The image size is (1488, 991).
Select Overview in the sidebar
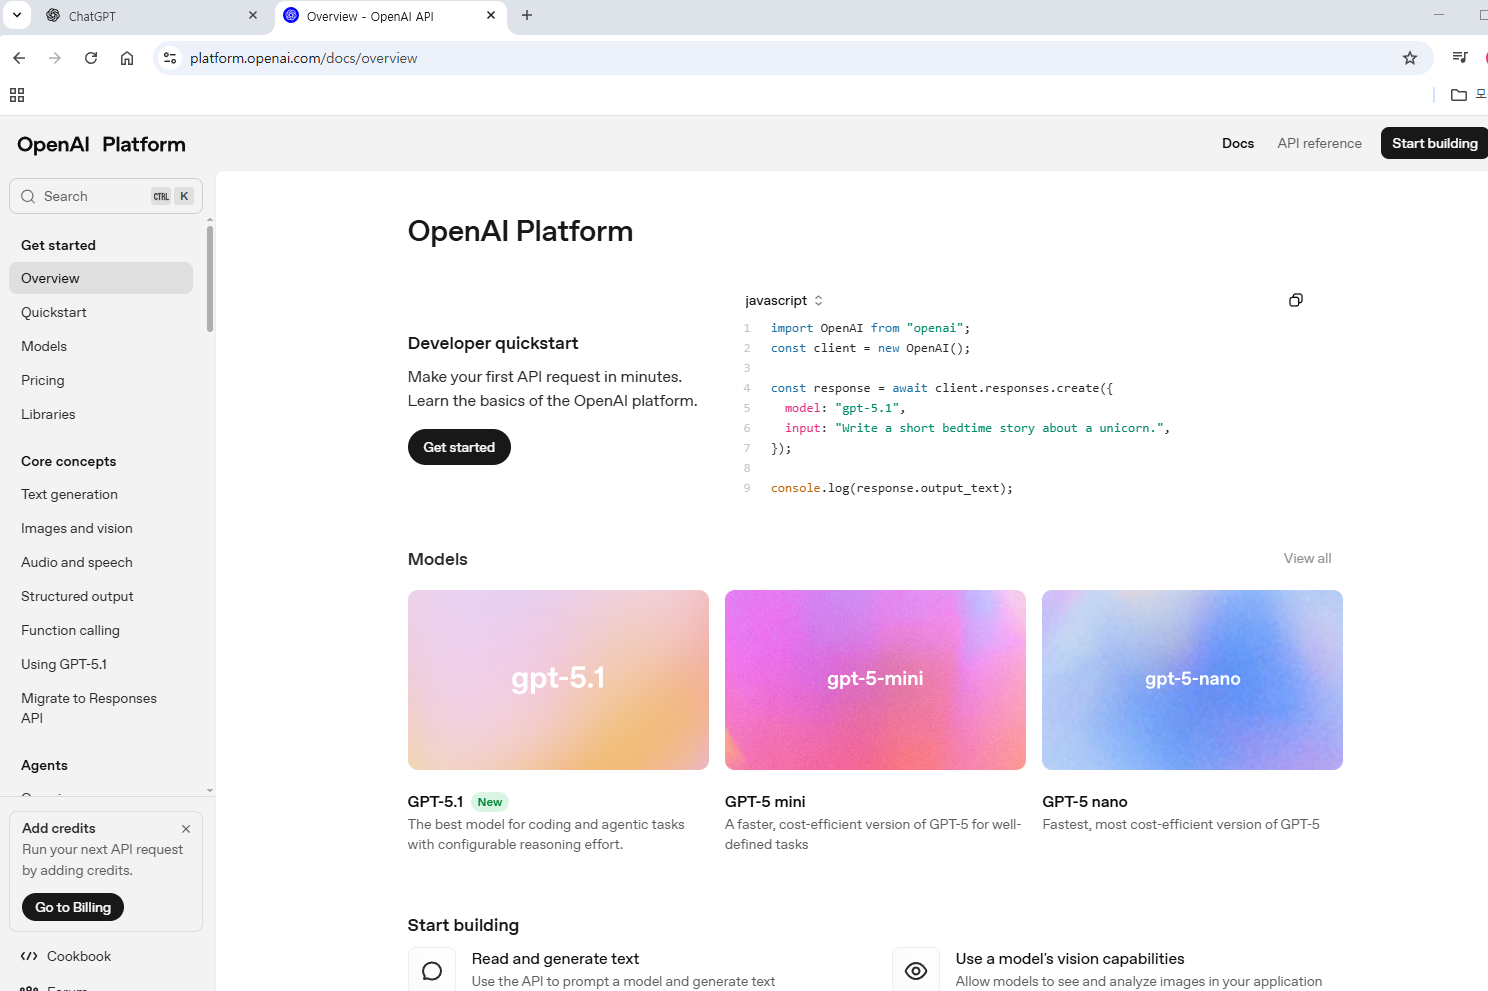101,278
